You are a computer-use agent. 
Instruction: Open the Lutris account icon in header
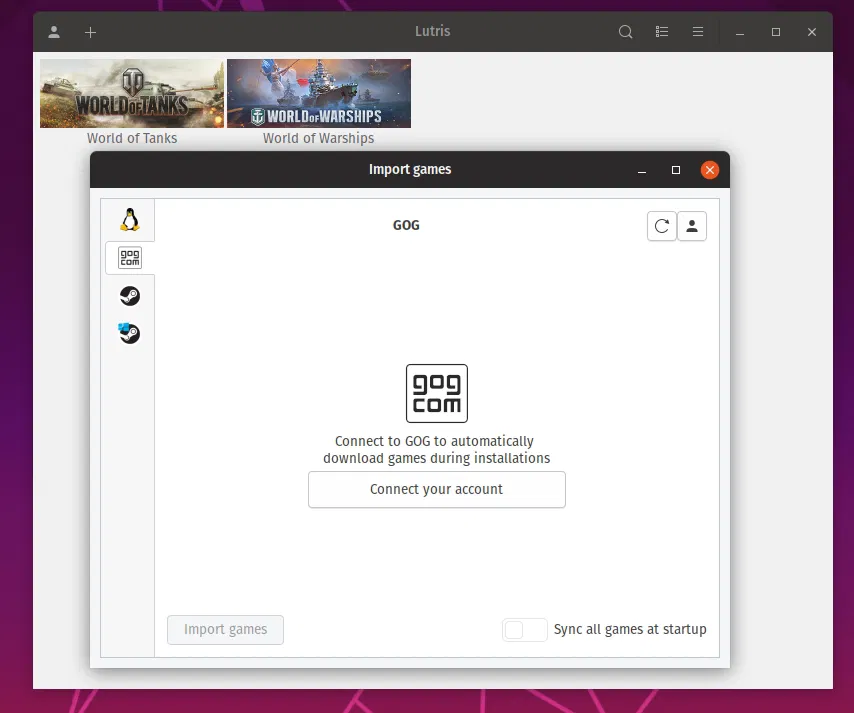[54, 32]
